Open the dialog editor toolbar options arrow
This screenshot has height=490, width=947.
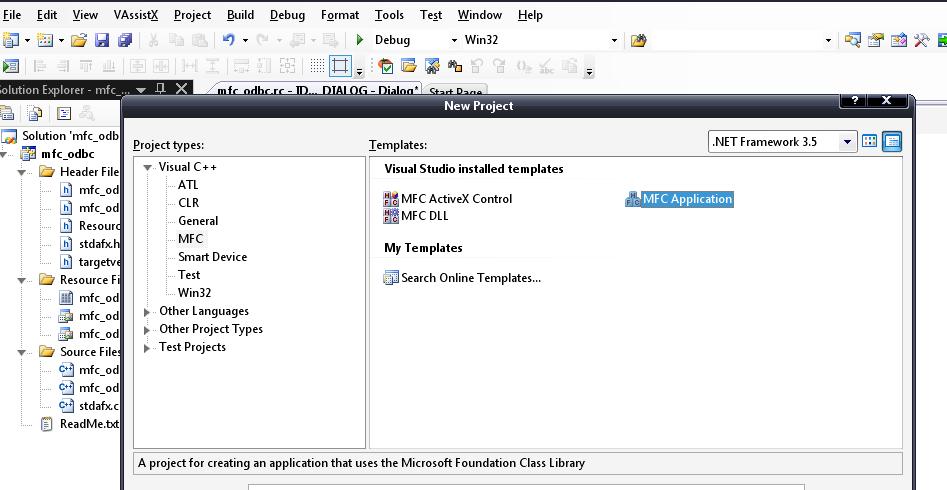359,71
